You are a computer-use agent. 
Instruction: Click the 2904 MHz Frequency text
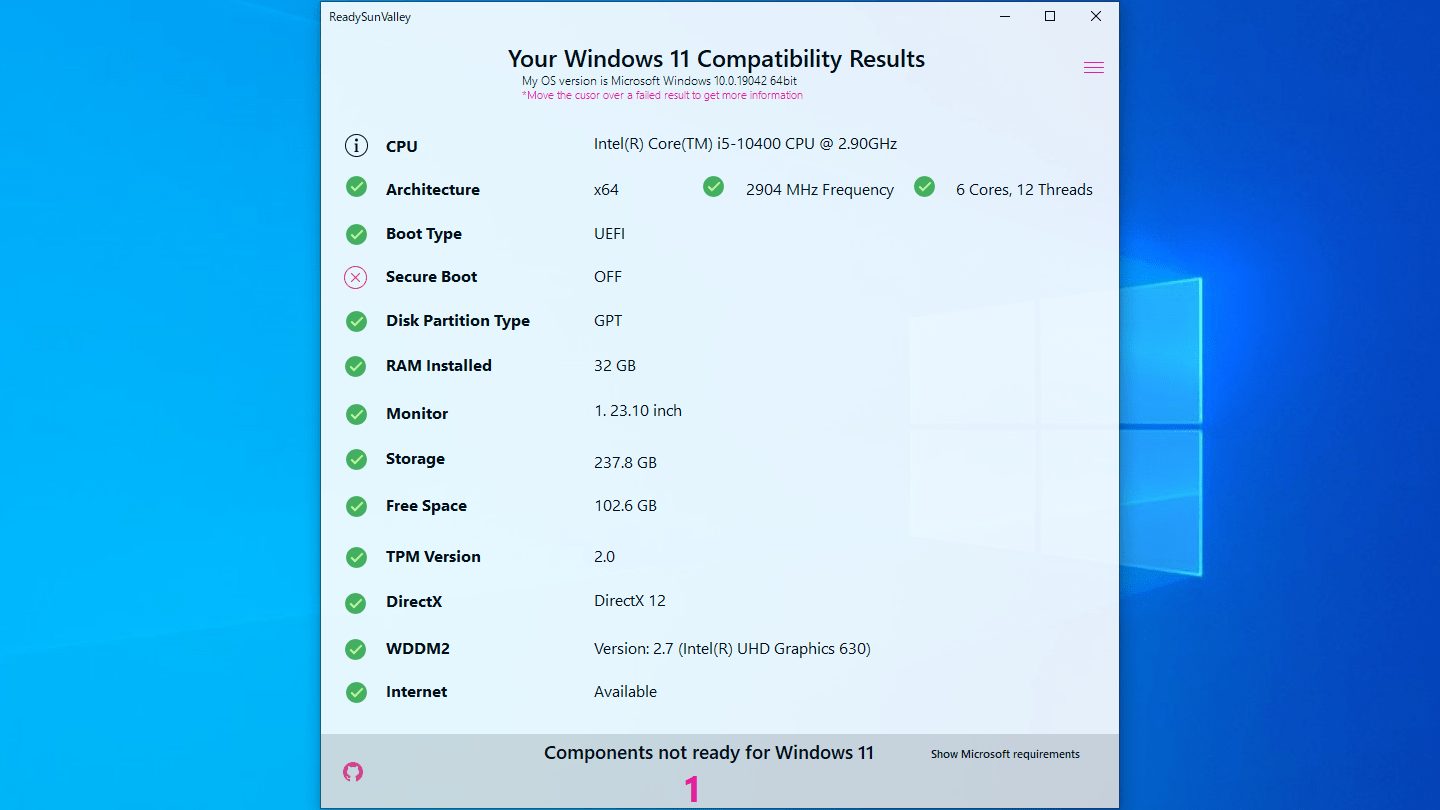point(820,190)
